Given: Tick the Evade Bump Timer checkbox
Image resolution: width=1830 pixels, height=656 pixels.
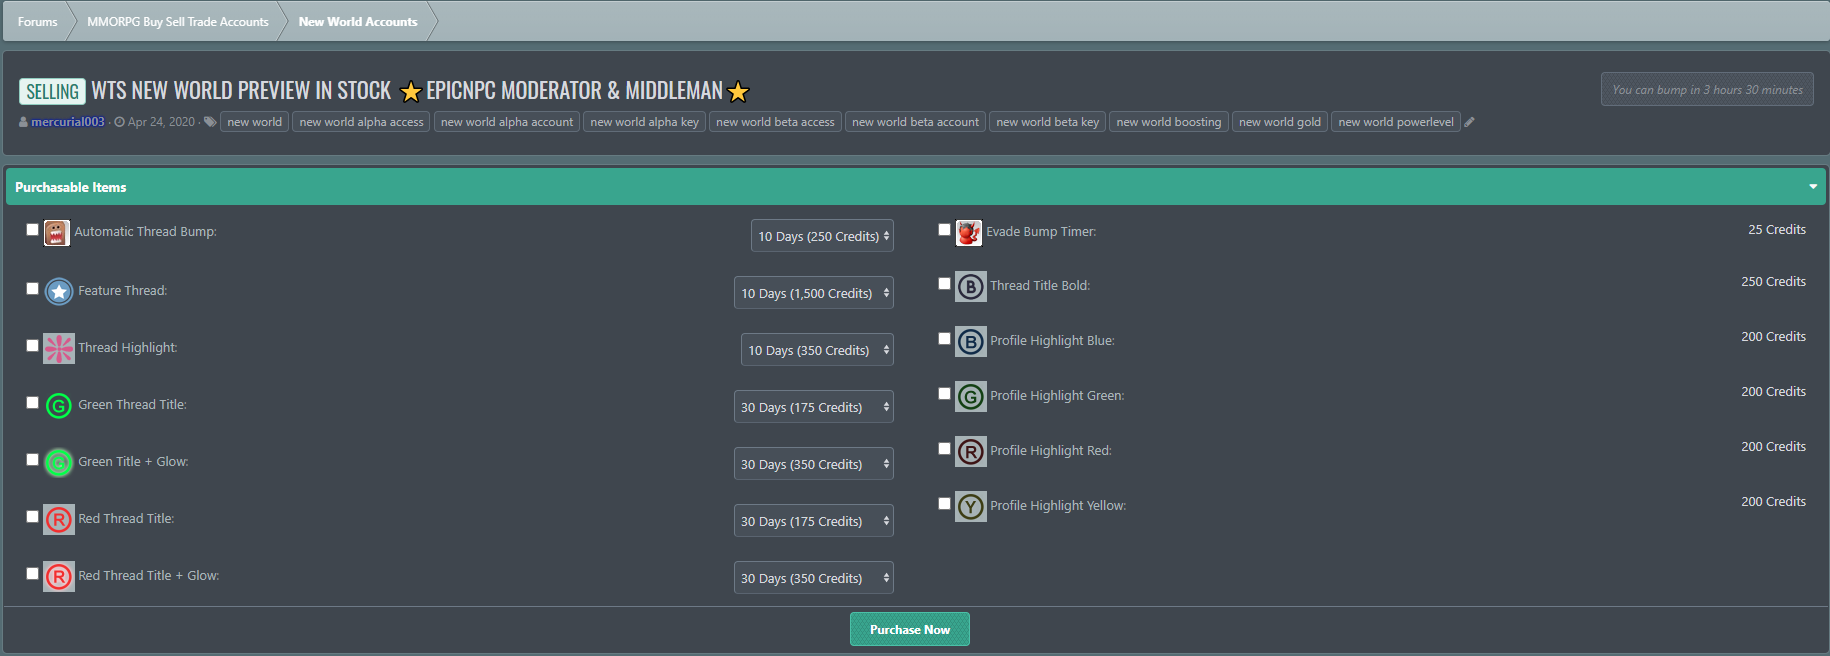Looking at the screenshot, I should [x=945, y=230].
